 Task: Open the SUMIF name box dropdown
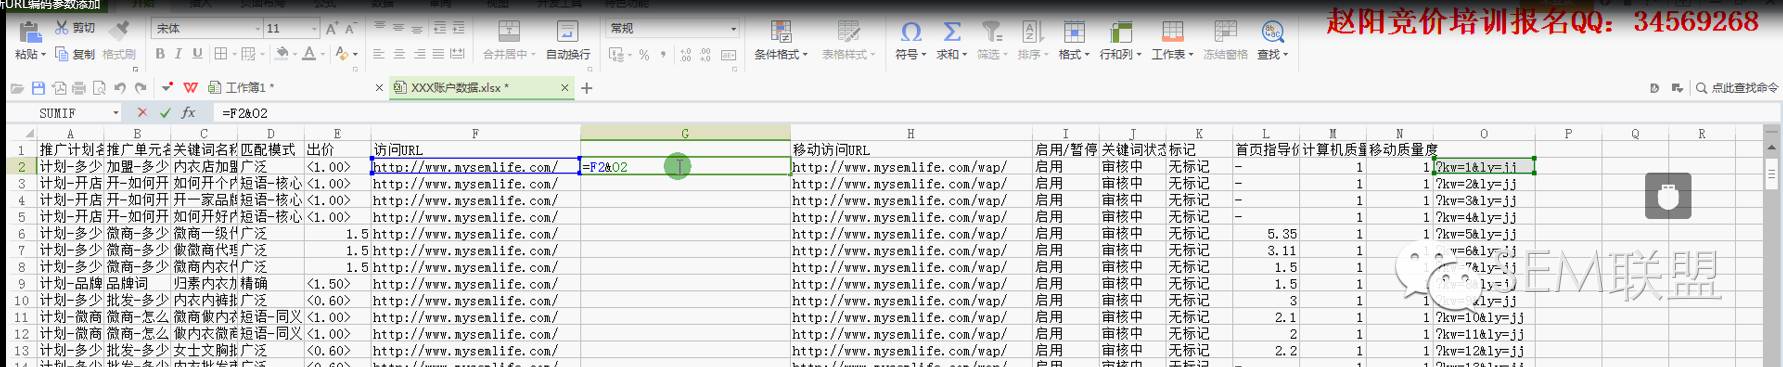point(116,113)
